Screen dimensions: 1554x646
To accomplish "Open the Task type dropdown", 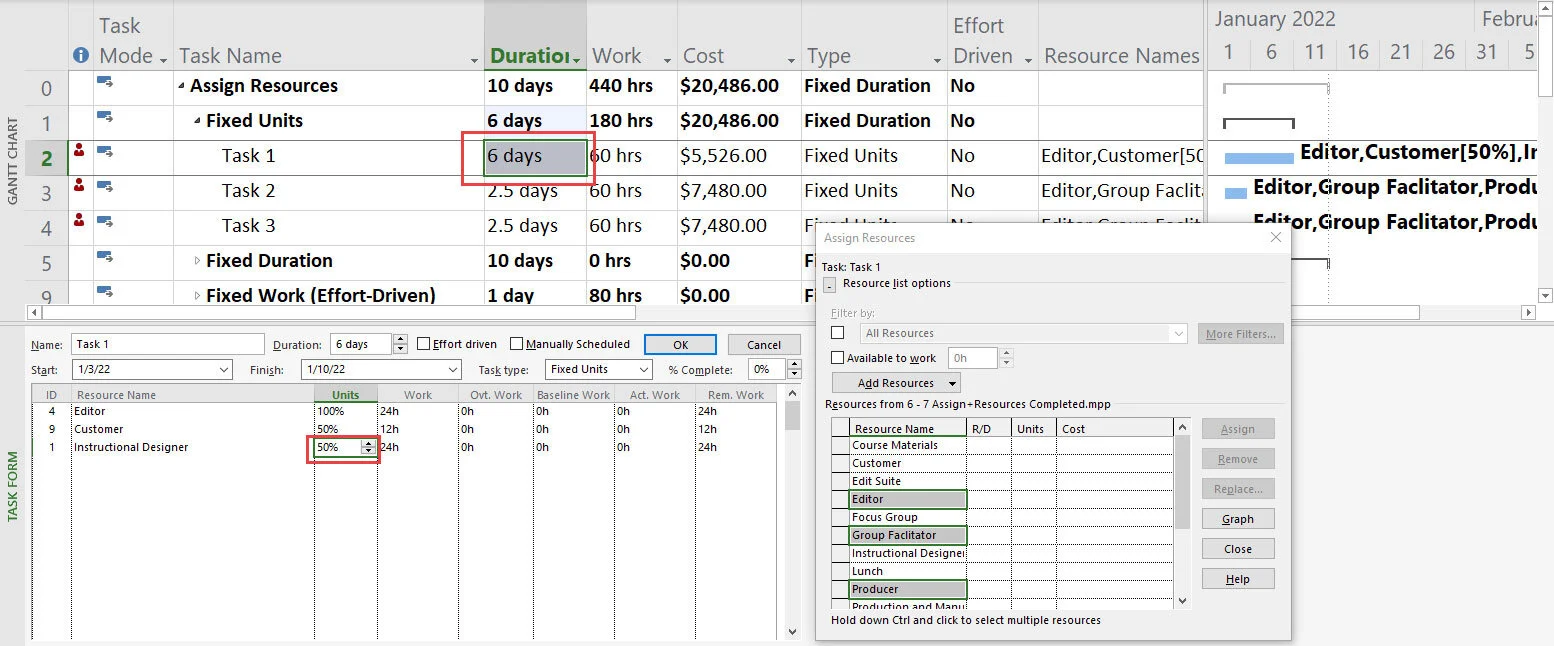I will coord(643,370).
